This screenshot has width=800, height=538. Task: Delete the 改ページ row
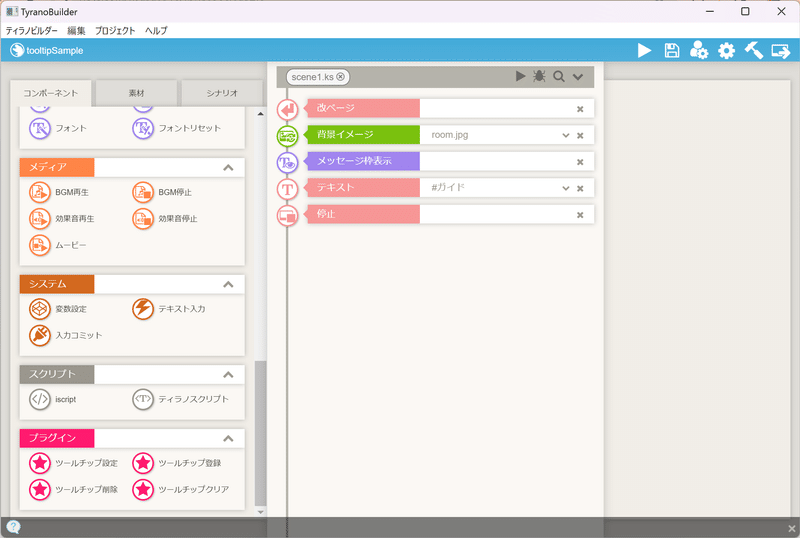click(580, 109)
